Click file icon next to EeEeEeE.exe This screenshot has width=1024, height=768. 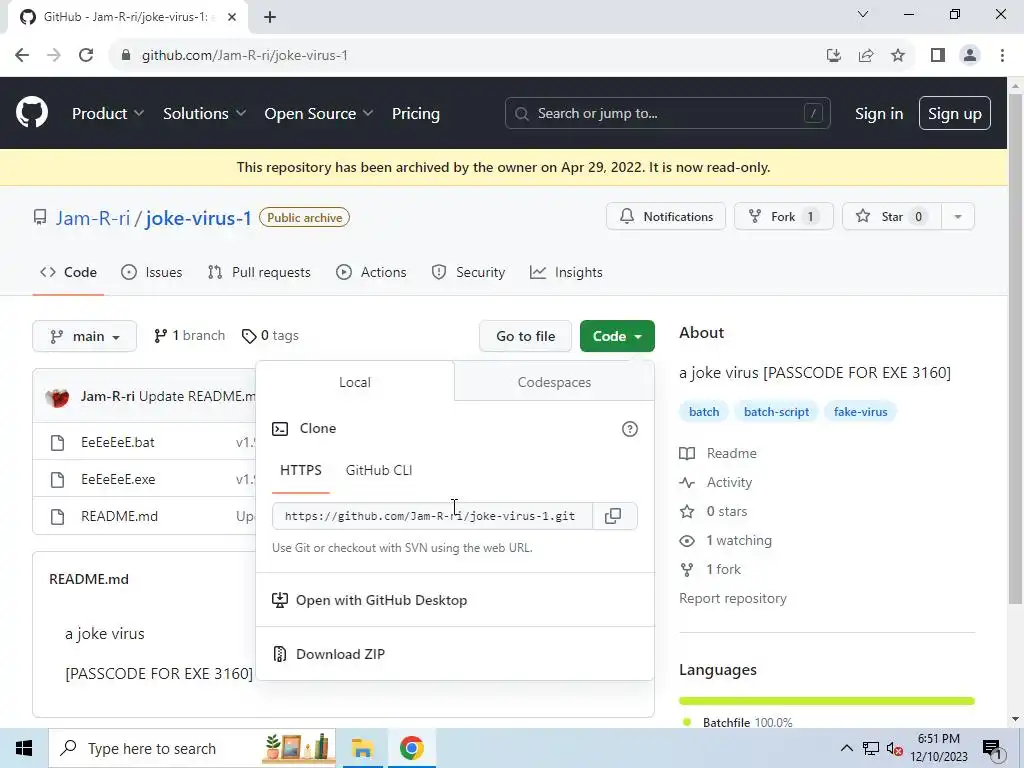[x=57, y=480]
